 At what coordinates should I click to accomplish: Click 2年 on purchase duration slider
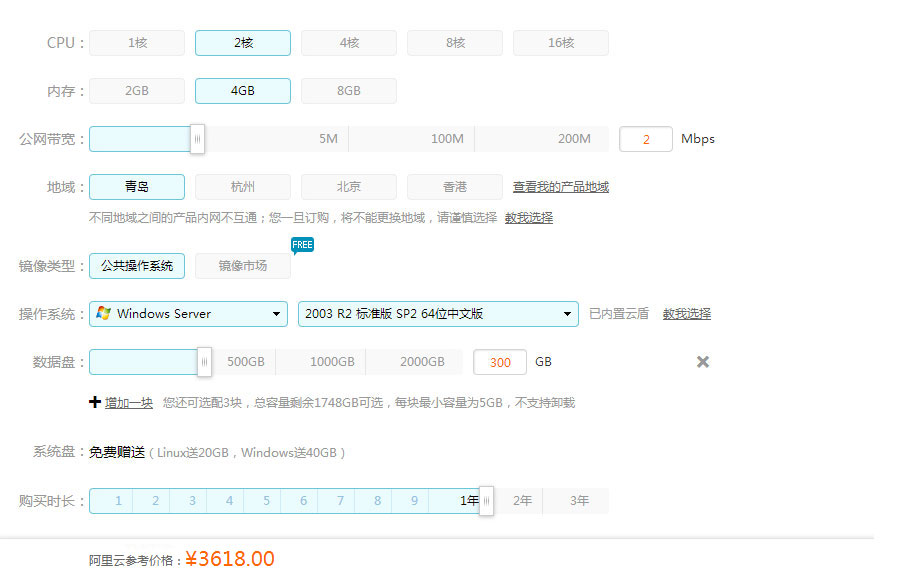click(x=522, y=501)
